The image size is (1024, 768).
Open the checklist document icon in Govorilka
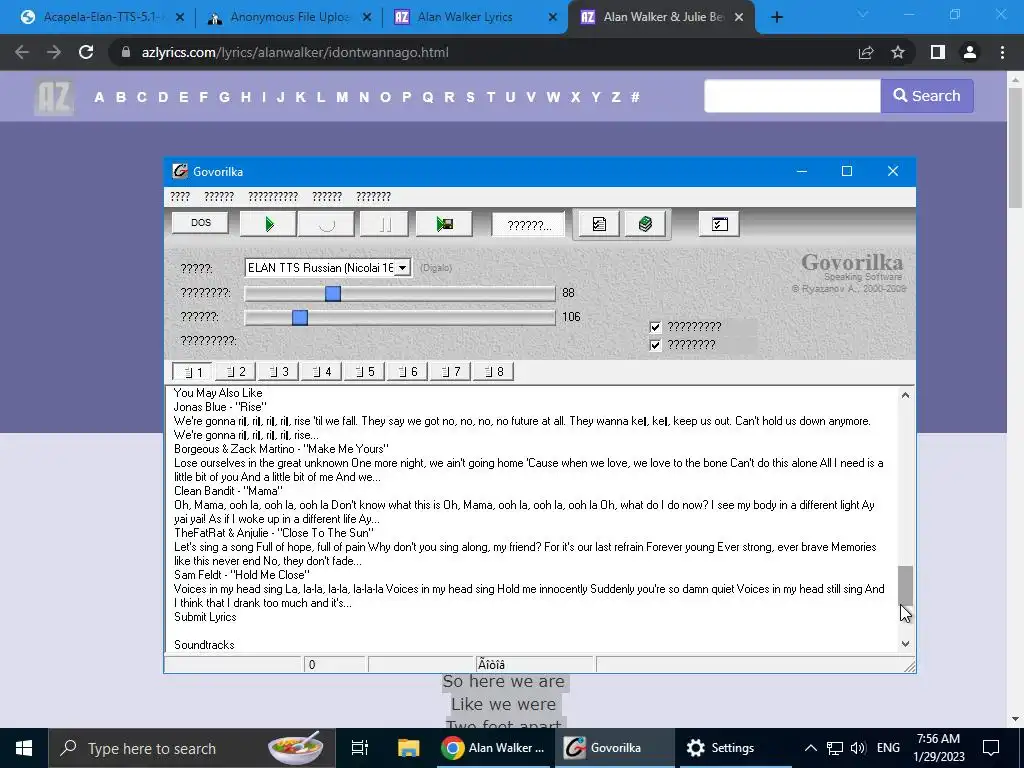pyautogui.click(x=599, y=224)
